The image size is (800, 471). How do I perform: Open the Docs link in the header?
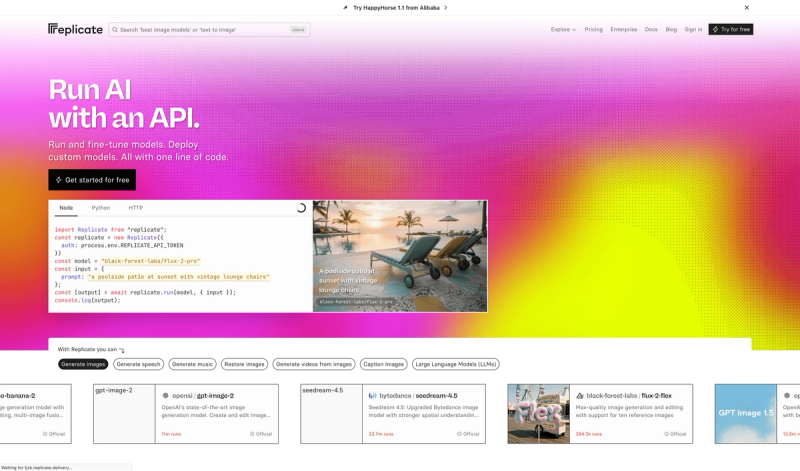pyautogui.click(x=651, y=30)
